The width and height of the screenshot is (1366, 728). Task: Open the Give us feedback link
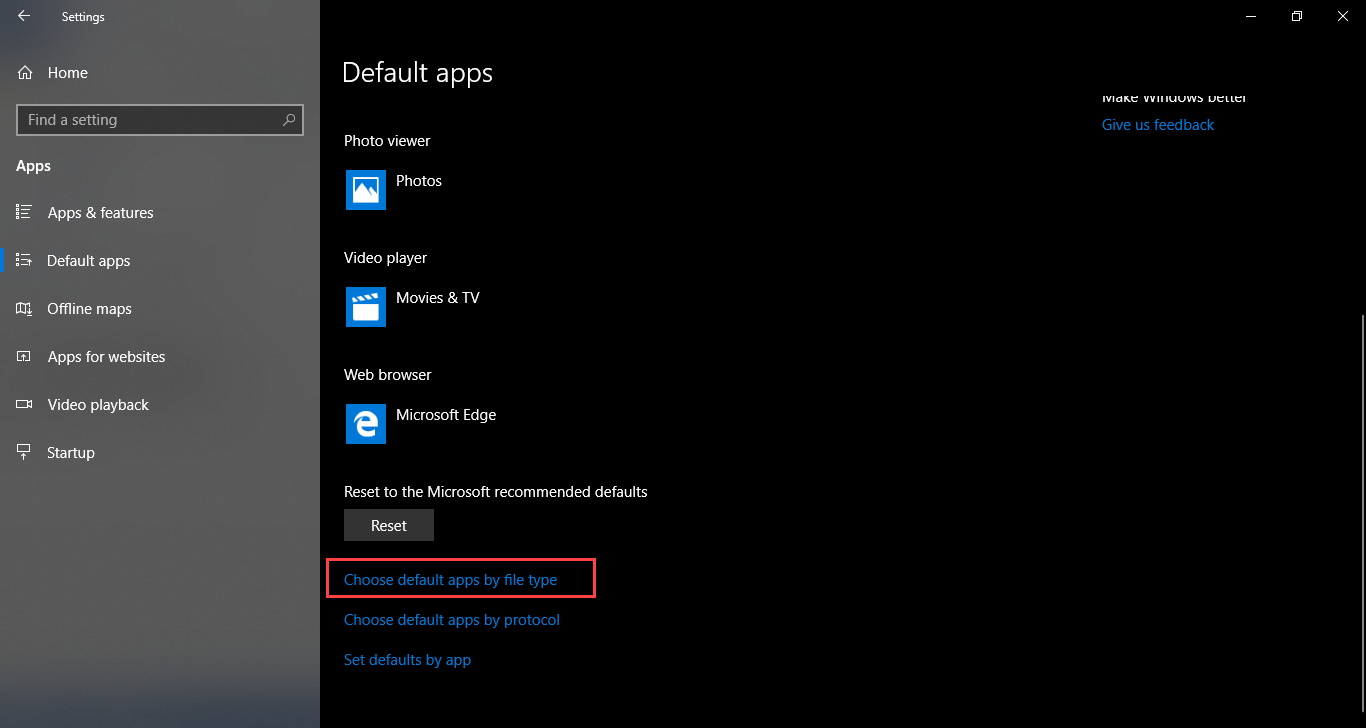click(x=1157, y=124)
